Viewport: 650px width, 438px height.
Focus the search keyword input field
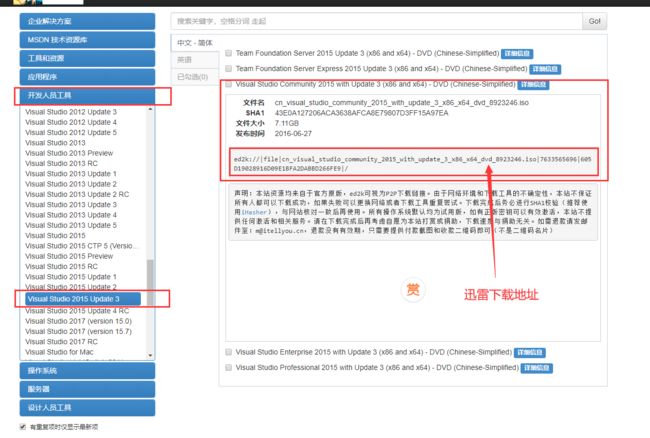pos(376,21)
